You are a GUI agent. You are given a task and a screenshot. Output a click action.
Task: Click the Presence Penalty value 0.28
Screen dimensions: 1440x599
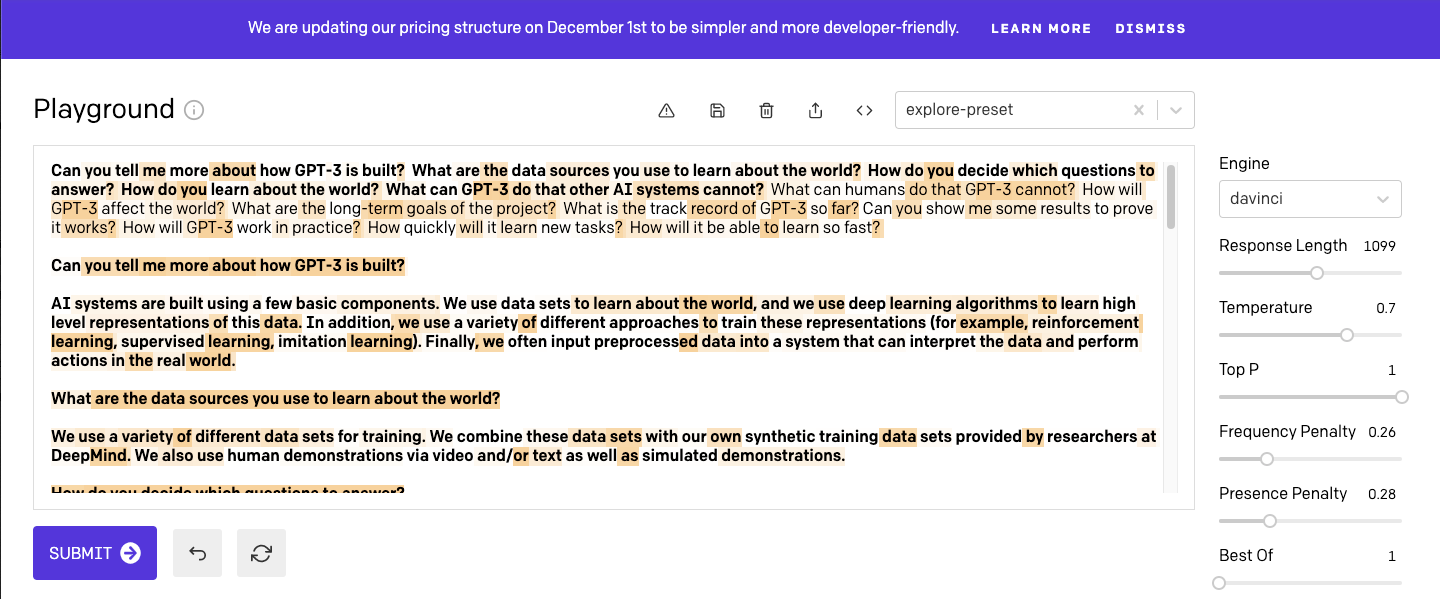1382,494
